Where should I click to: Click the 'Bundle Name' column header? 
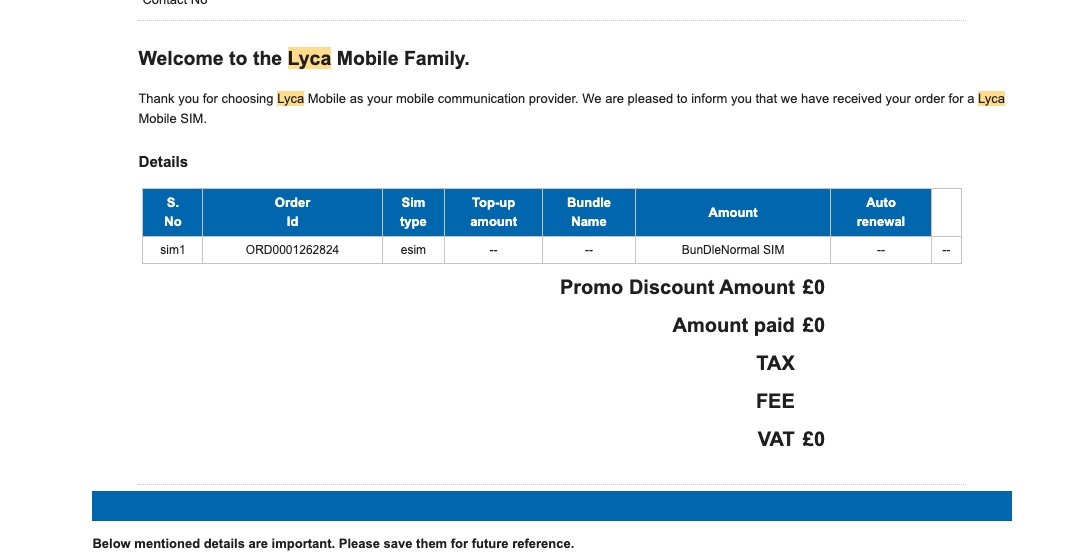pyautogui.click(x=588, y=212)
